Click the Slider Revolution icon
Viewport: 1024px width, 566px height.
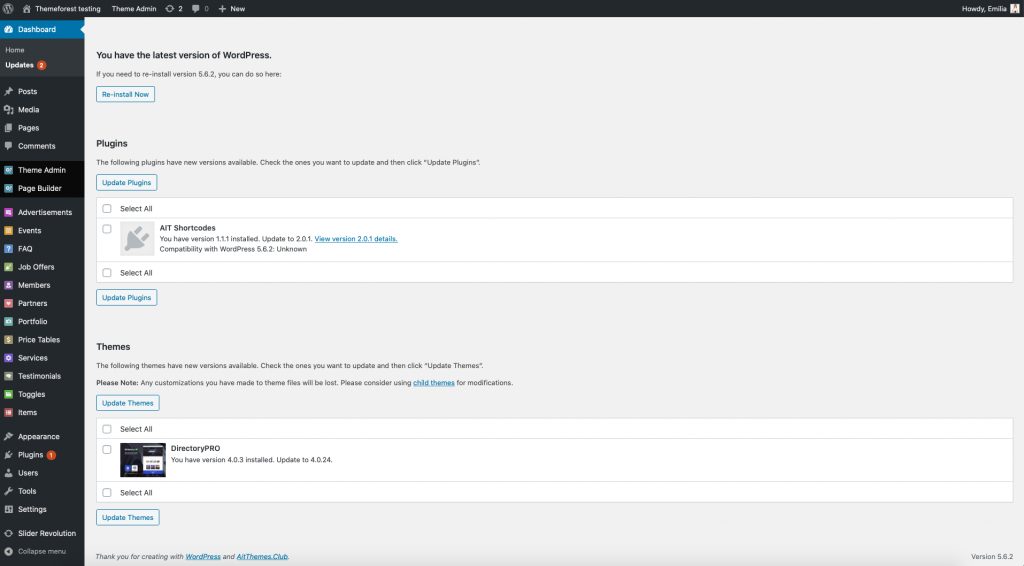(8, 533)
